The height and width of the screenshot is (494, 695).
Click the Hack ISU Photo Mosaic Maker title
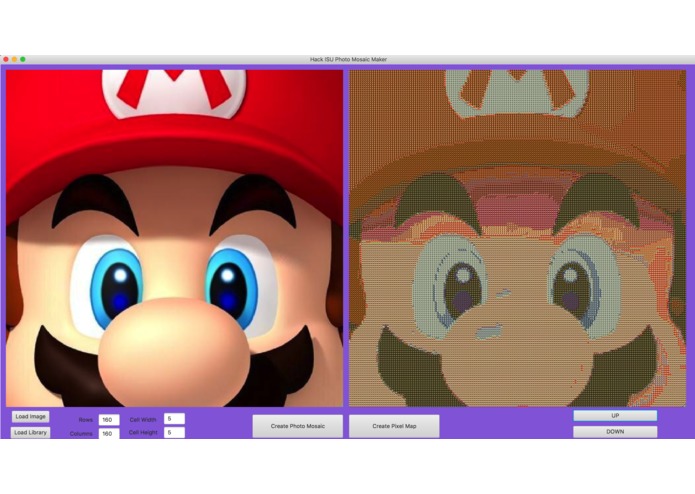348,59
